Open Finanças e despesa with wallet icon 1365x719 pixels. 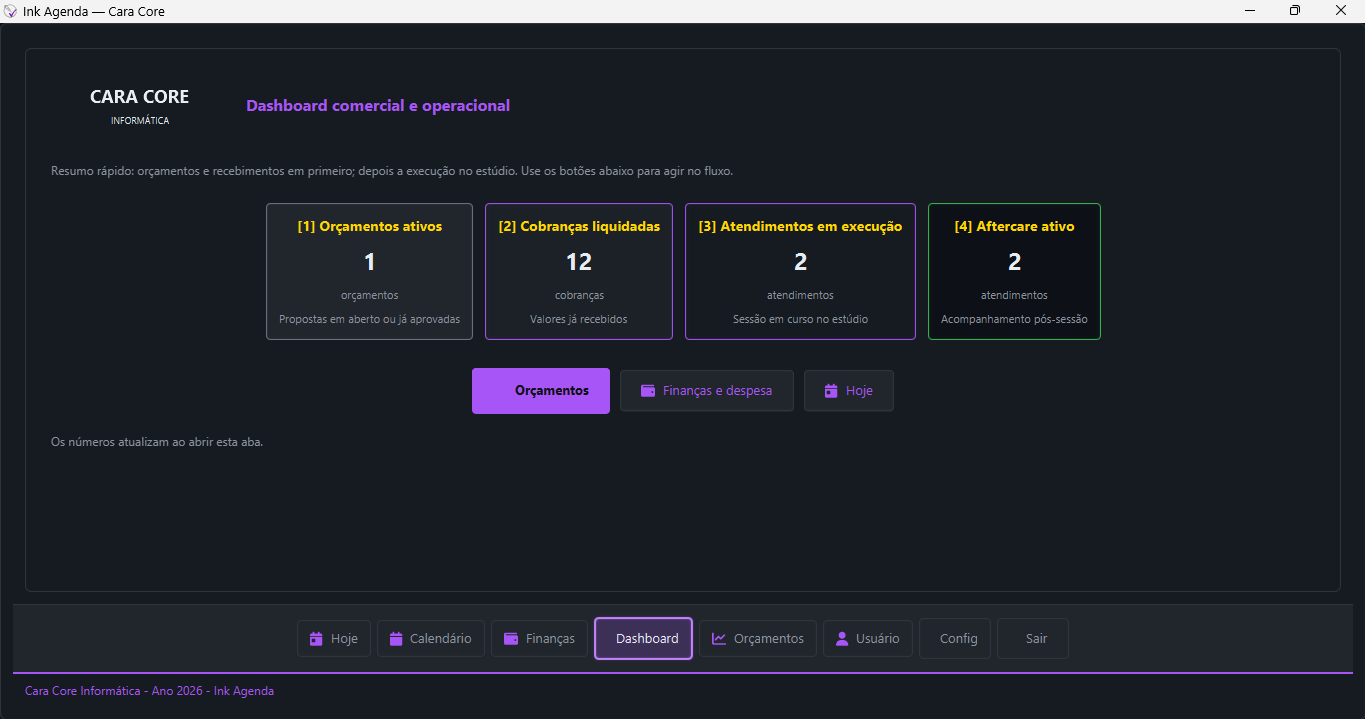[x=707, y=391]
